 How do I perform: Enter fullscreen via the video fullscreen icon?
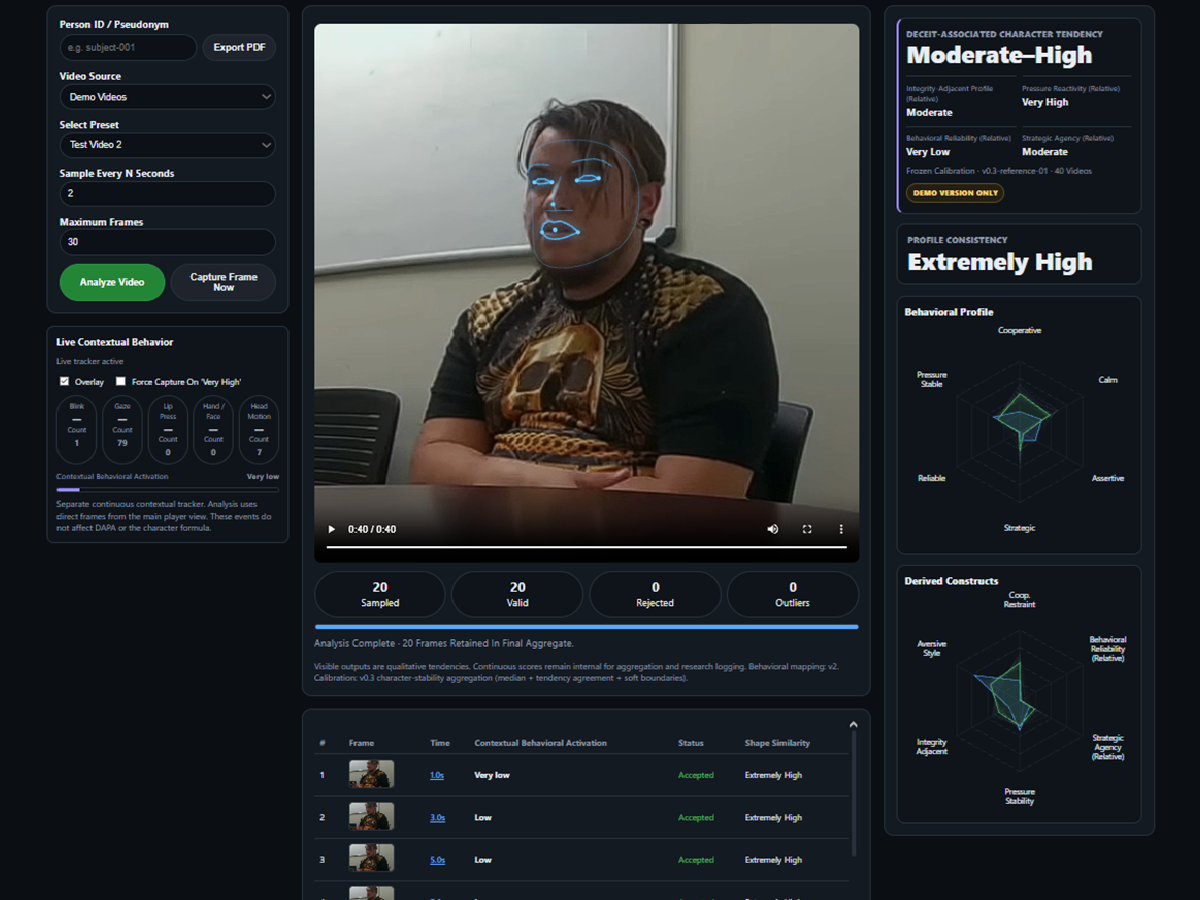tap(807, 529)
